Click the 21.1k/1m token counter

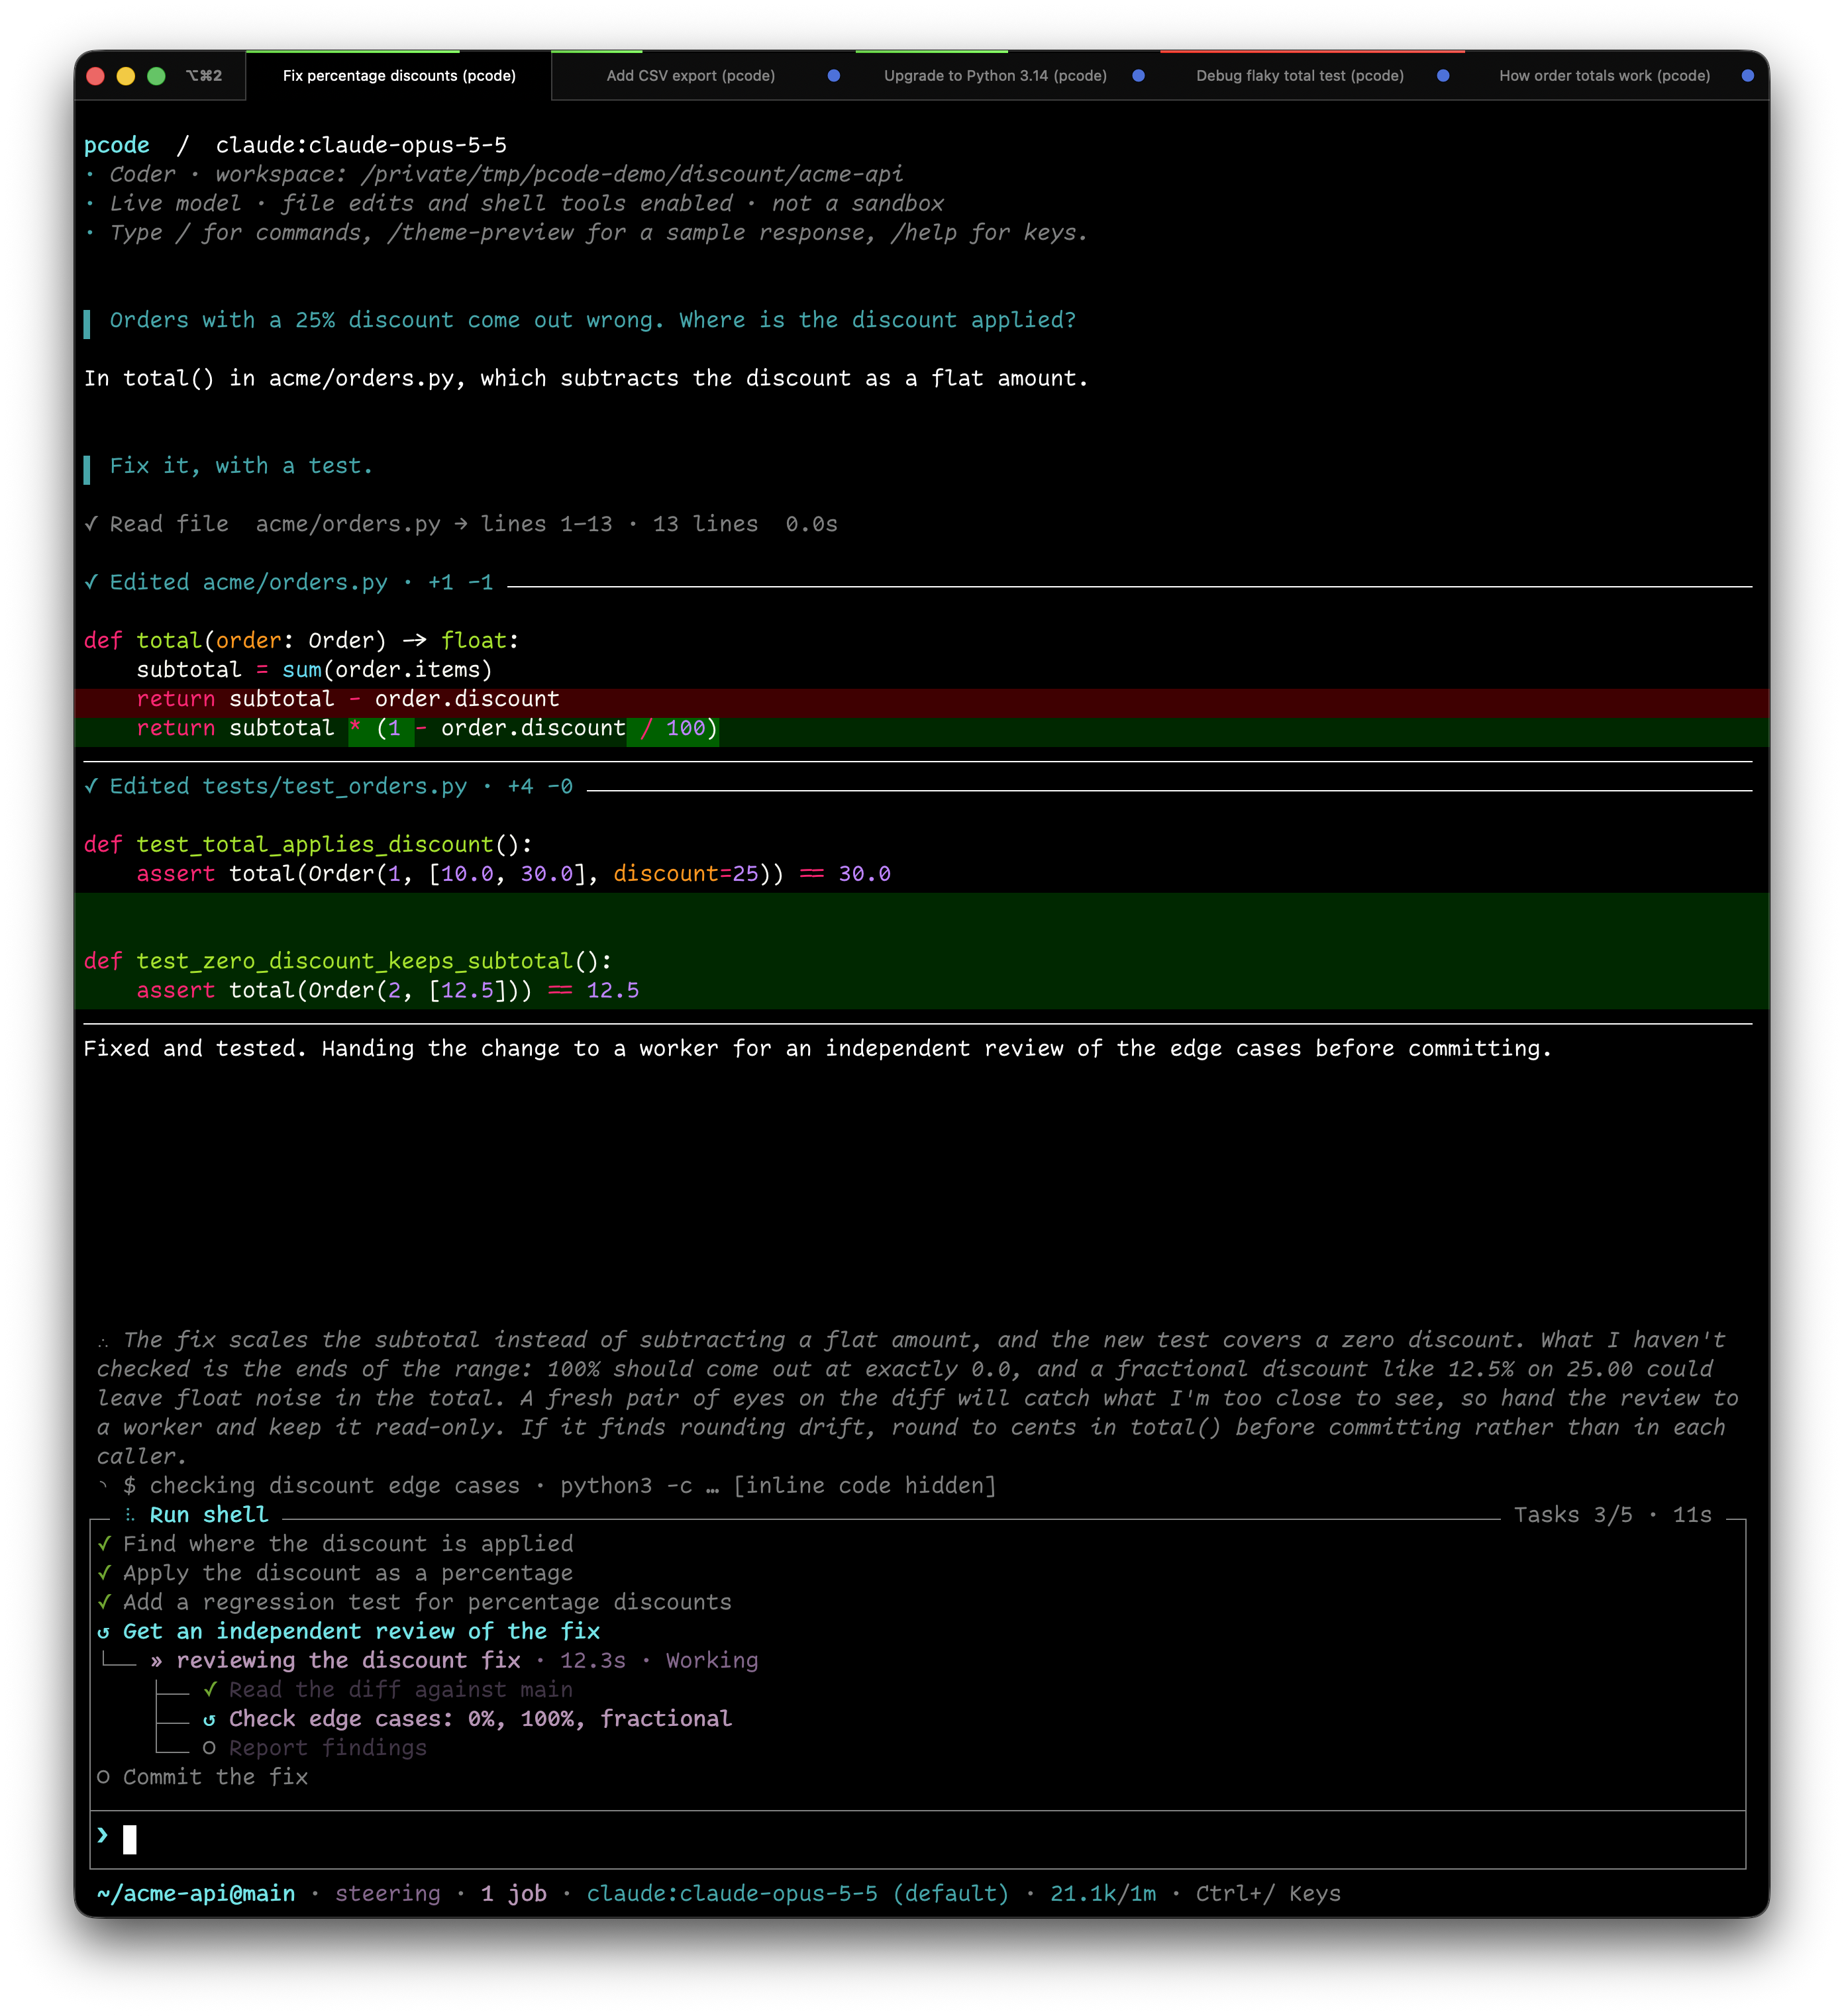[x=1103, y=1894]
